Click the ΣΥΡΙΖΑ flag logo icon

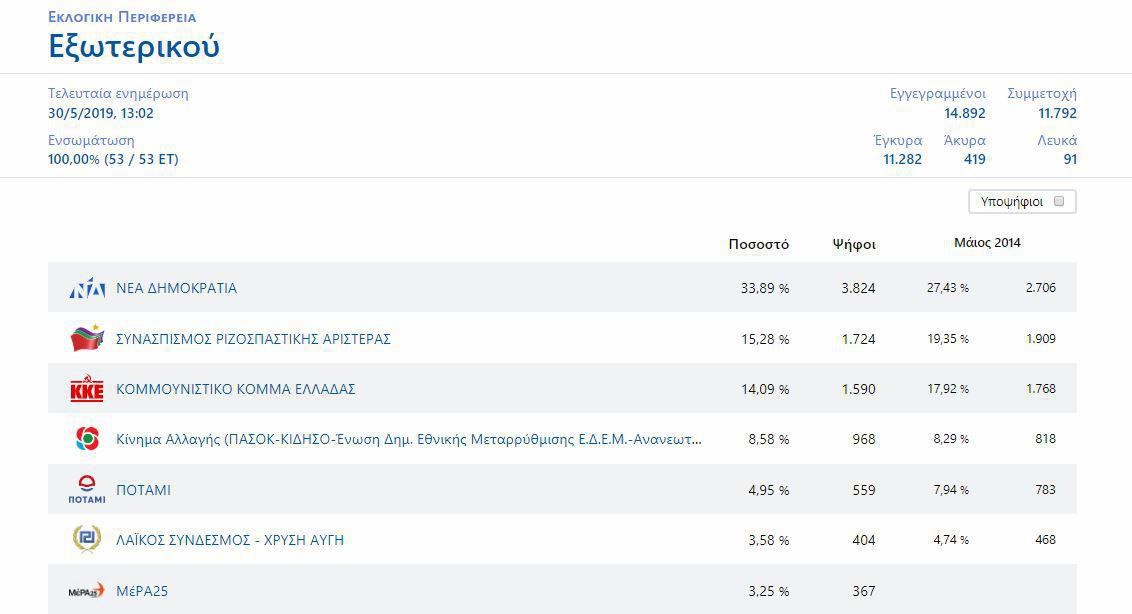point(87,339)
